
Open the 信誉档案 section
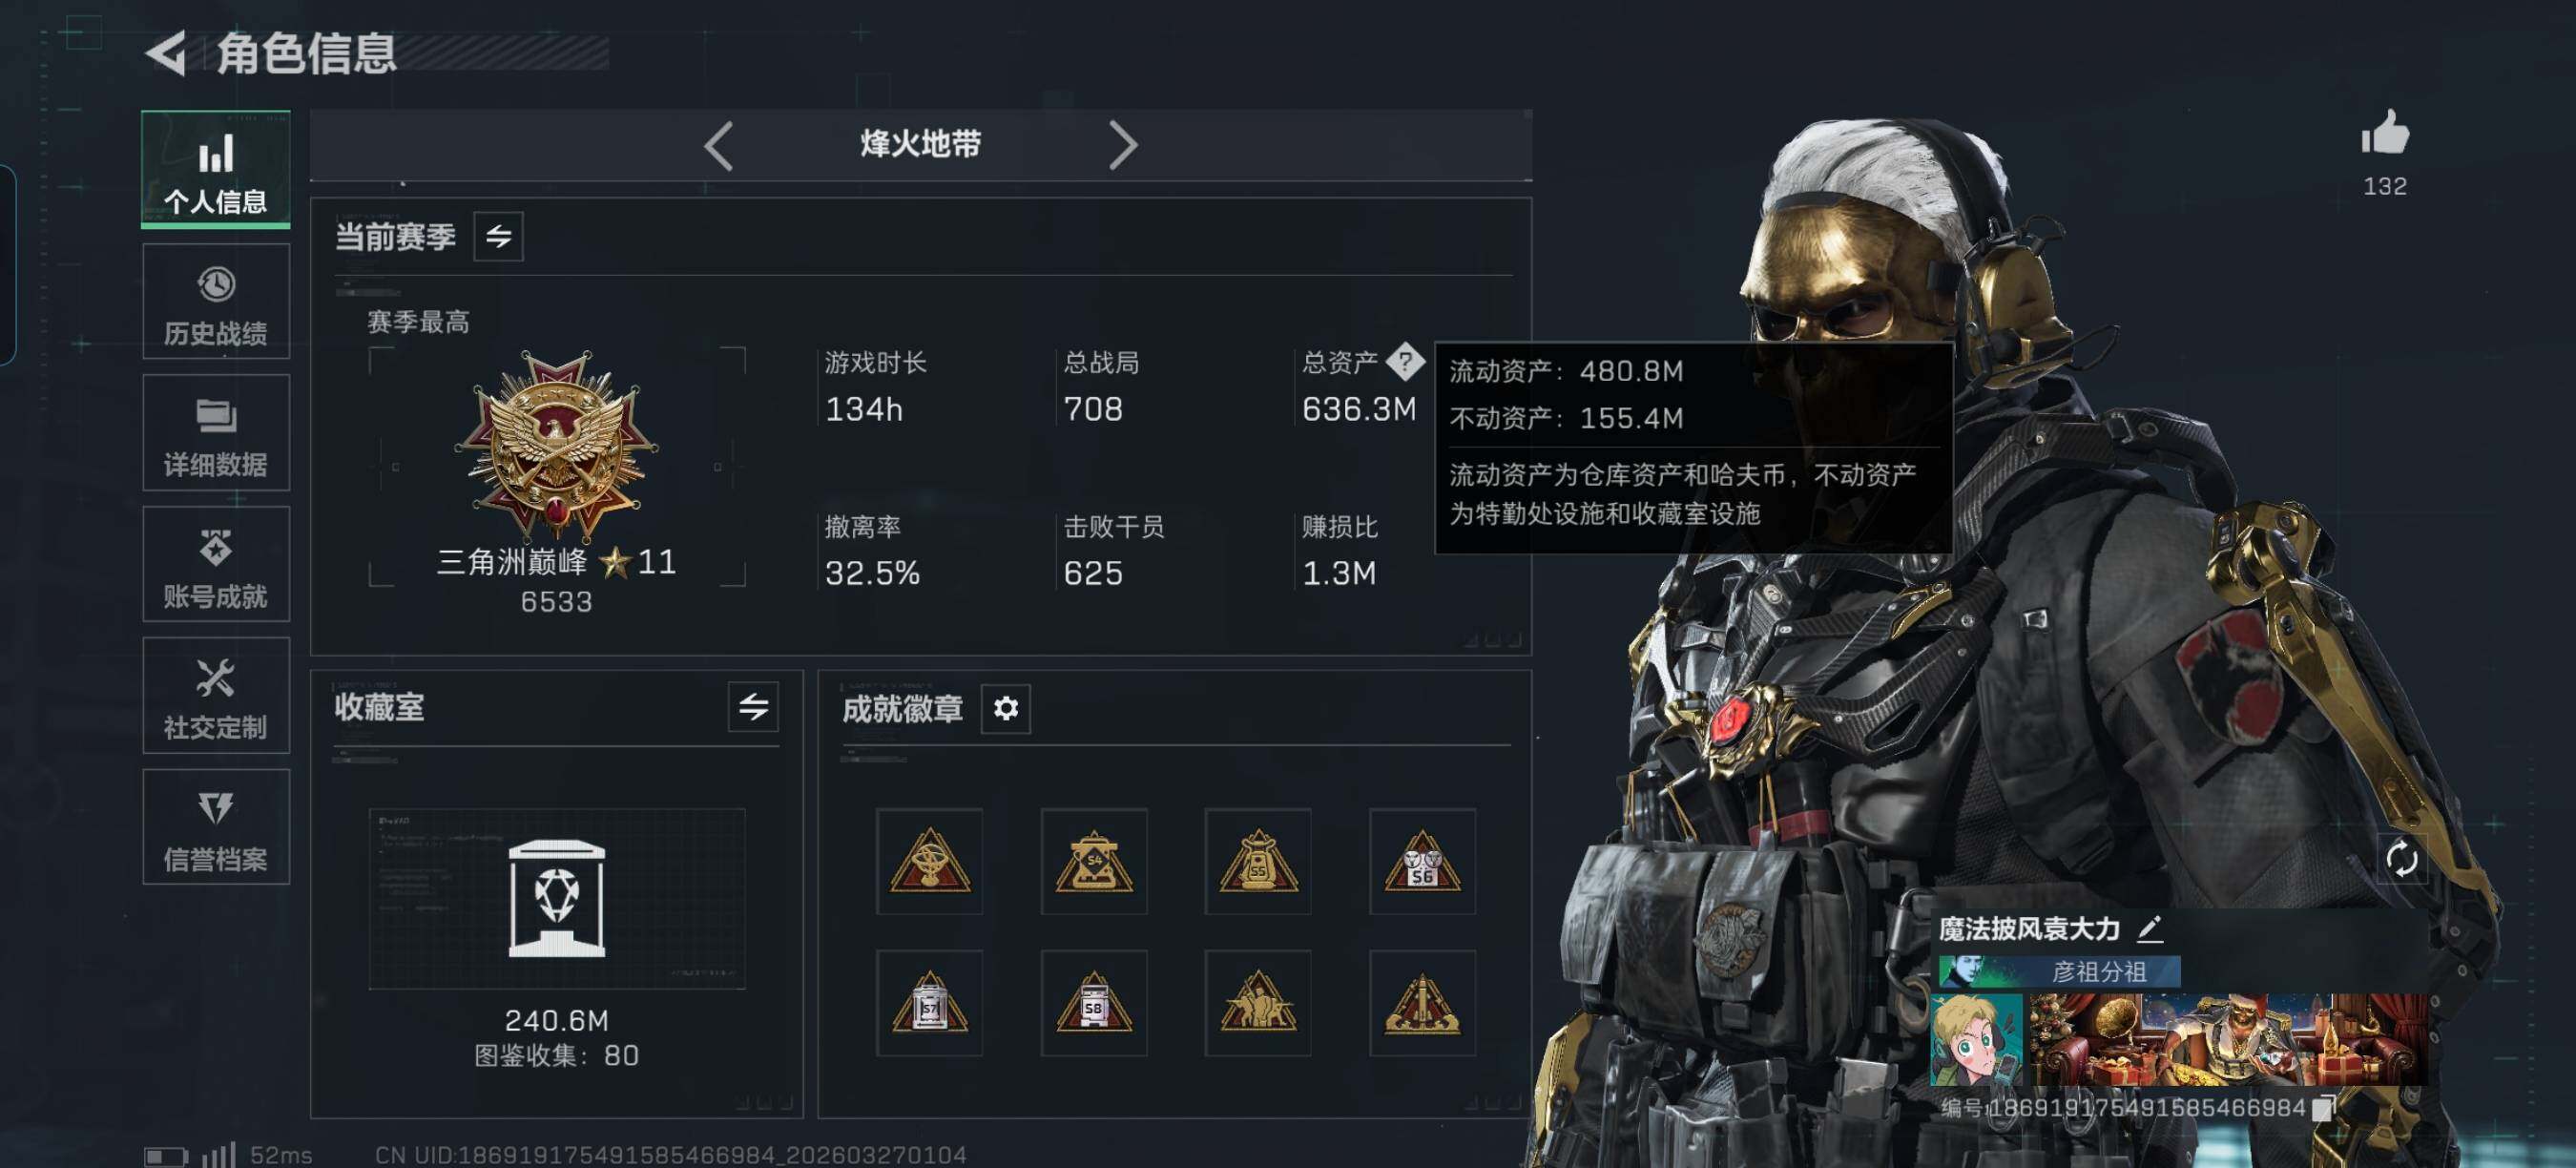coord(216,826)
